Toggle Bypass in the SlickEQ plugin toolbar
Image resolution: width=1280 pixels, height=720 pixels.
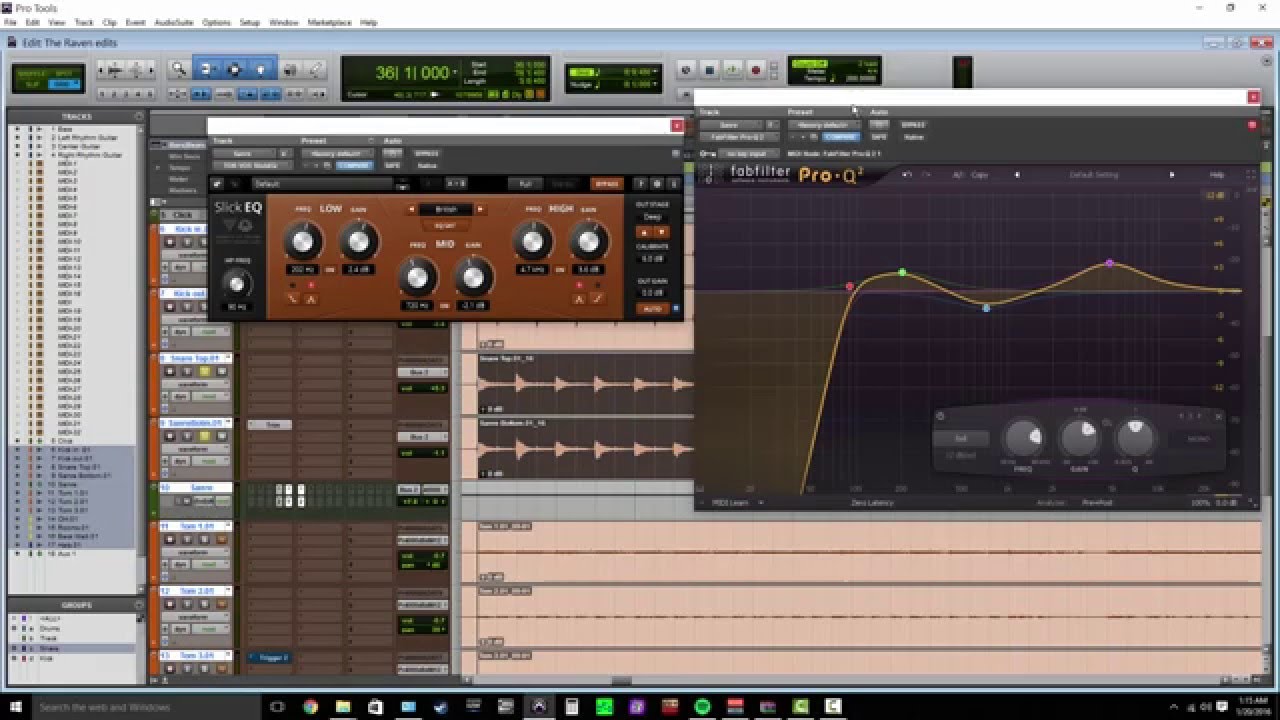point(606,184)
